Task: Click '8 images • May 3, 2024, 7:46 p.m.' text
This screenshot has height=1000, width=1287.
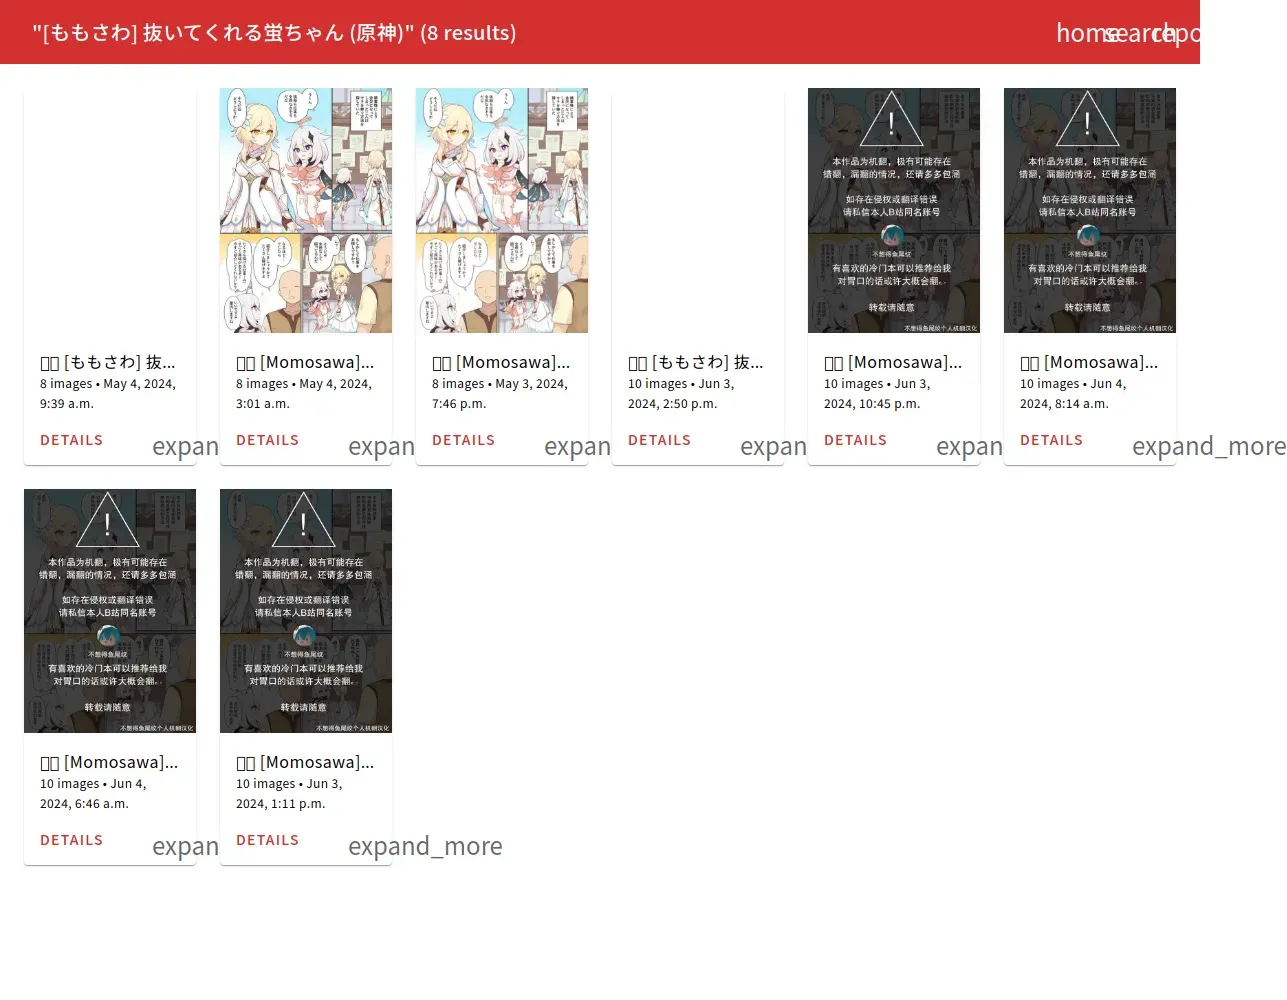Action: click(x=500, y=394)
